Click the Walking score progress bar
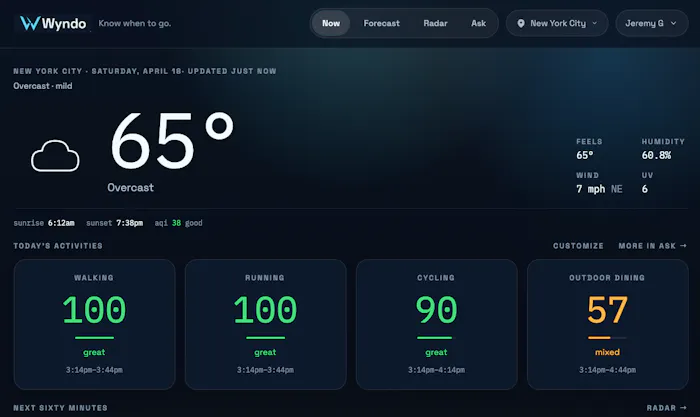The width and height of the screenshot is (700, 417). pos(94,338)
